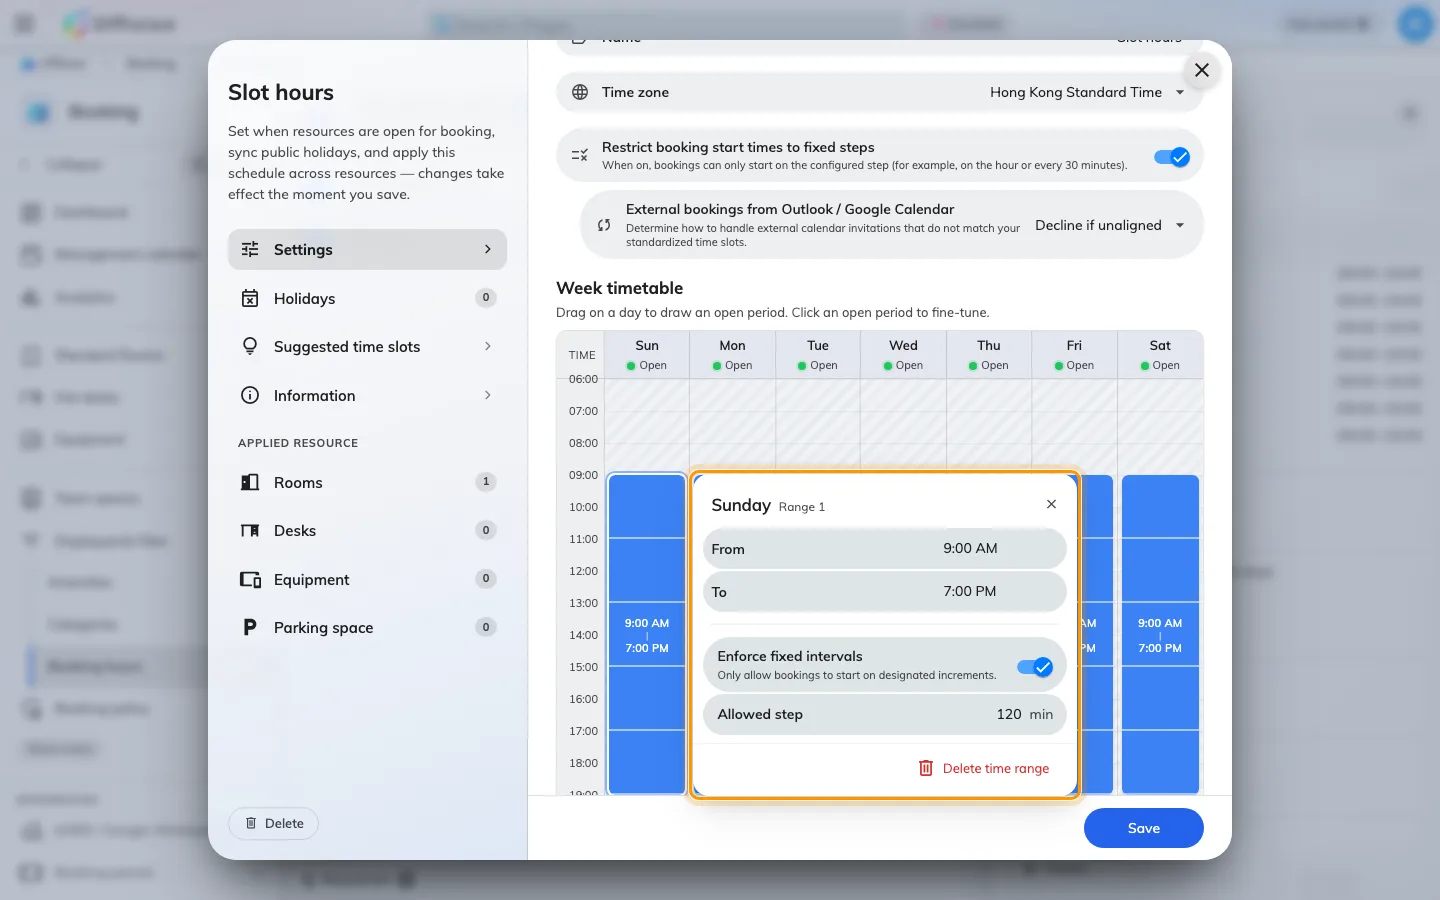Edit Allowed step 120 min field

(885, 714)
